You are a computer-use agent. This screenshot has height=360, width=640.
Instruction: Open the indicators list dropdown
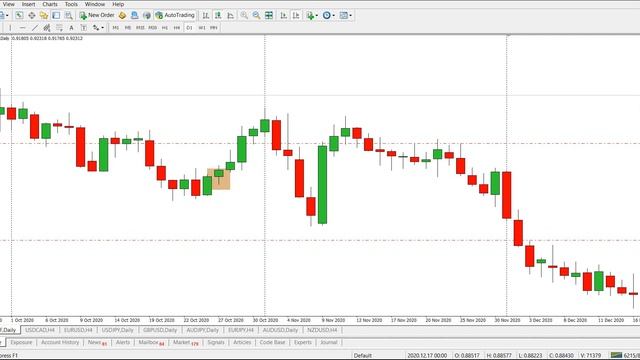pos(312,16)
